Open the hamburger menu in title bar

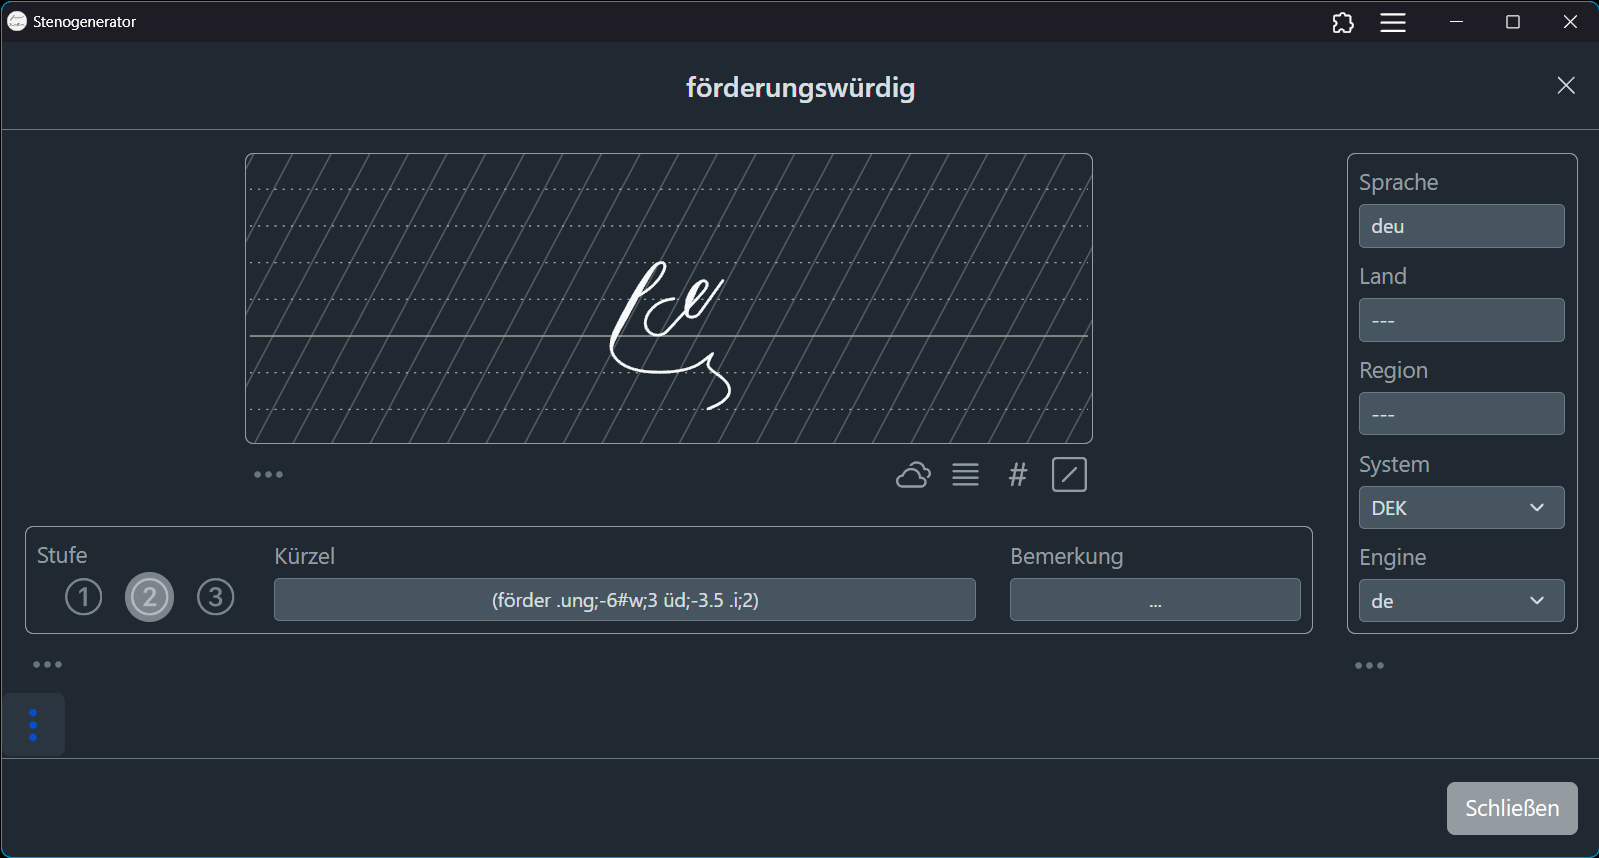click(x=1393, y=22)
